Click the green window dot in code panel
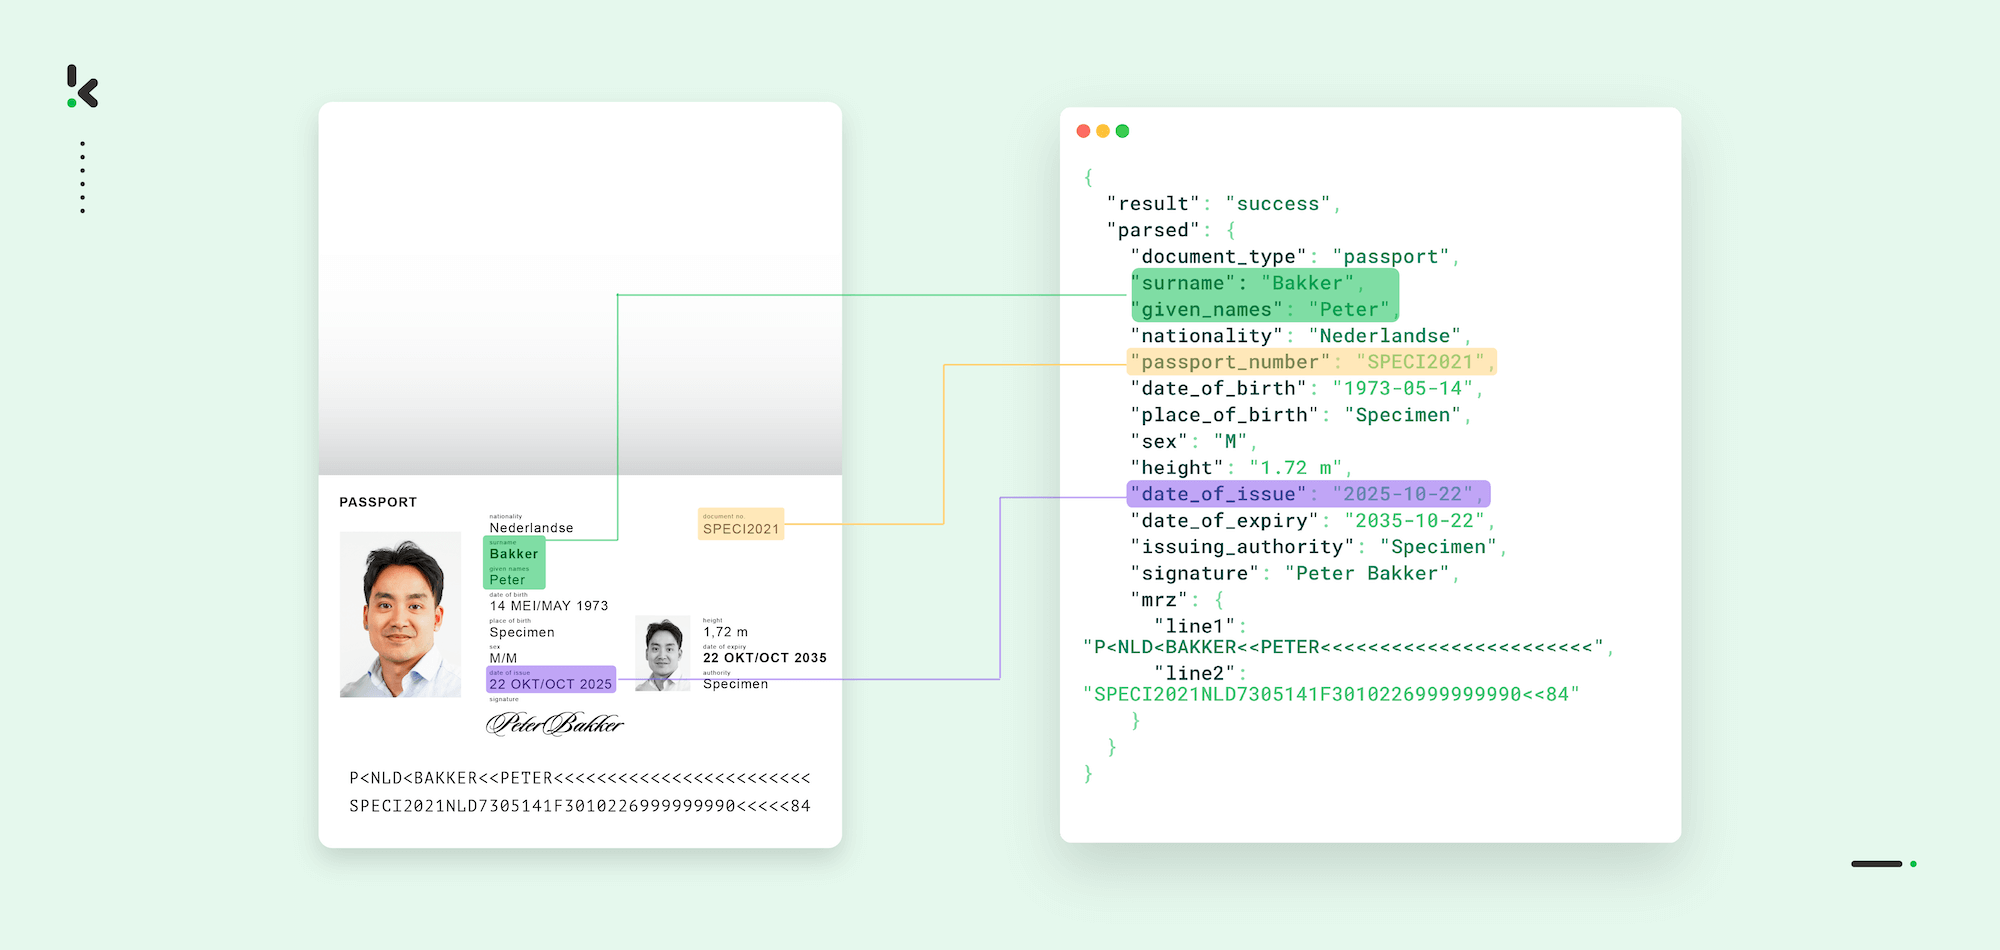Image resolution: width=2000 pixels, height=950 pixels. pos(1122,131)
